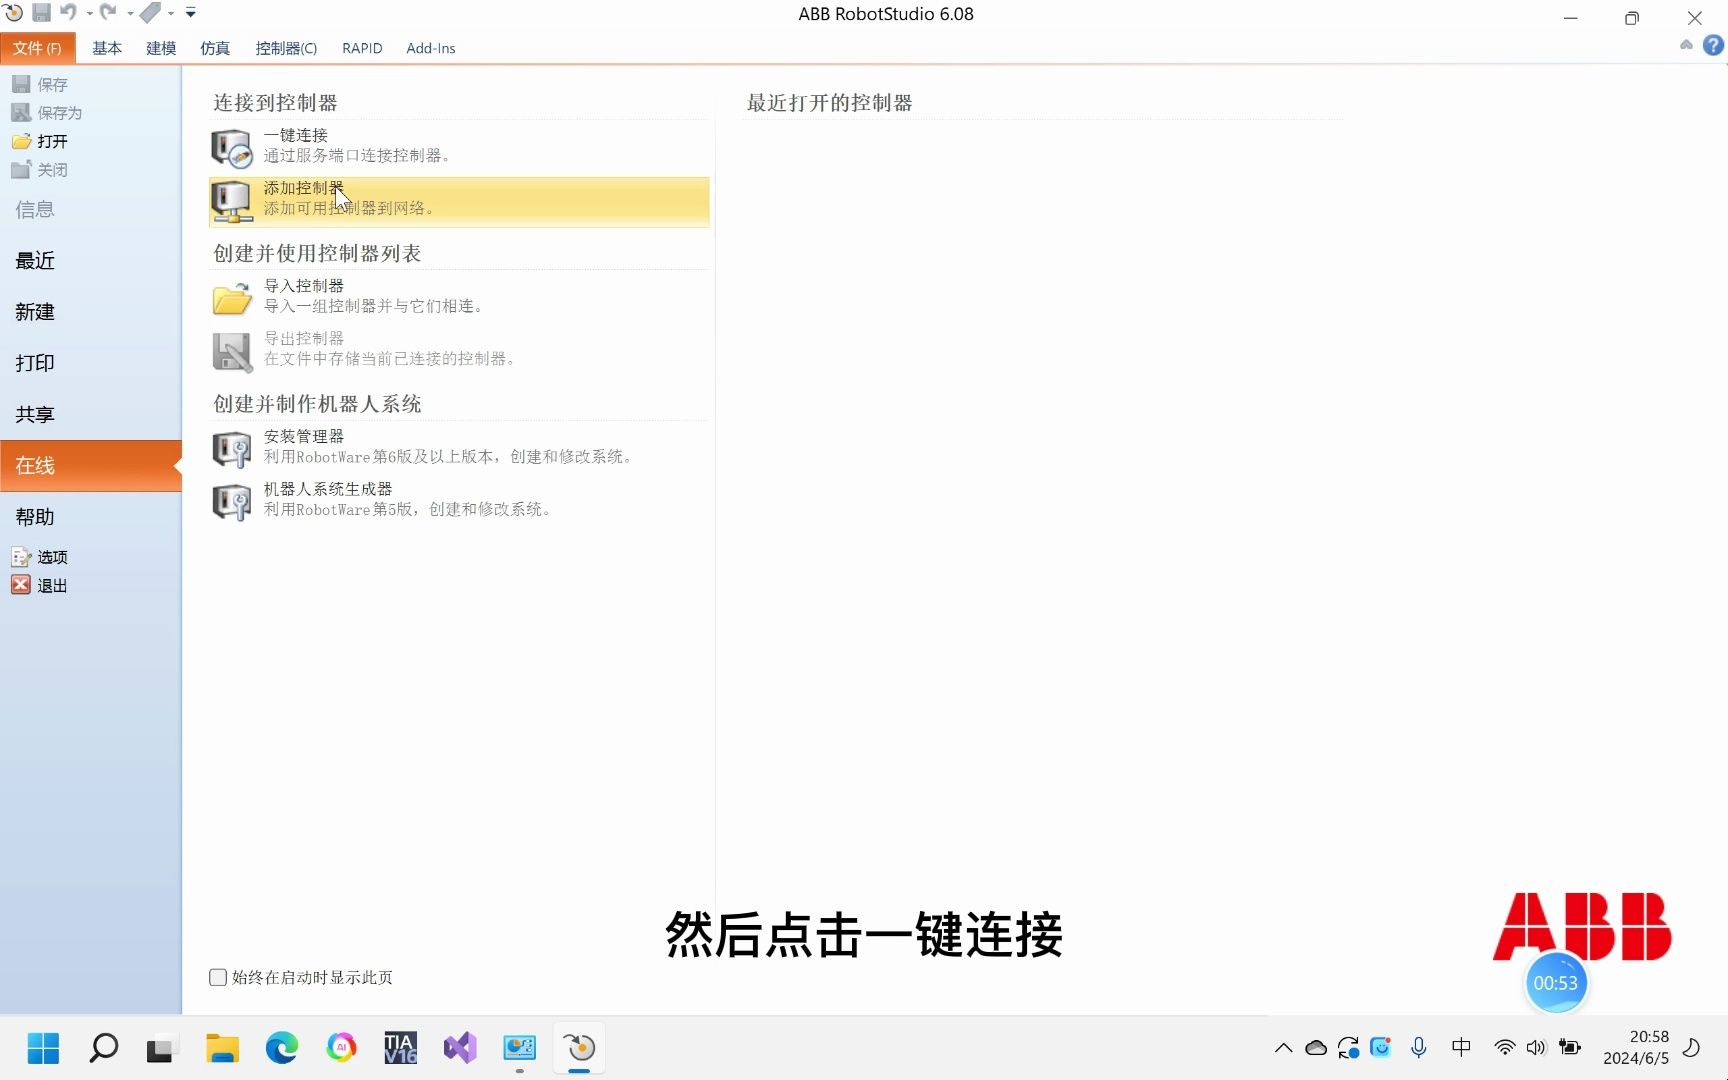Screen dimensions: 1728x1080
Task: Open TIA Portal V16 from taskbar
Action: pos(401,1048)
